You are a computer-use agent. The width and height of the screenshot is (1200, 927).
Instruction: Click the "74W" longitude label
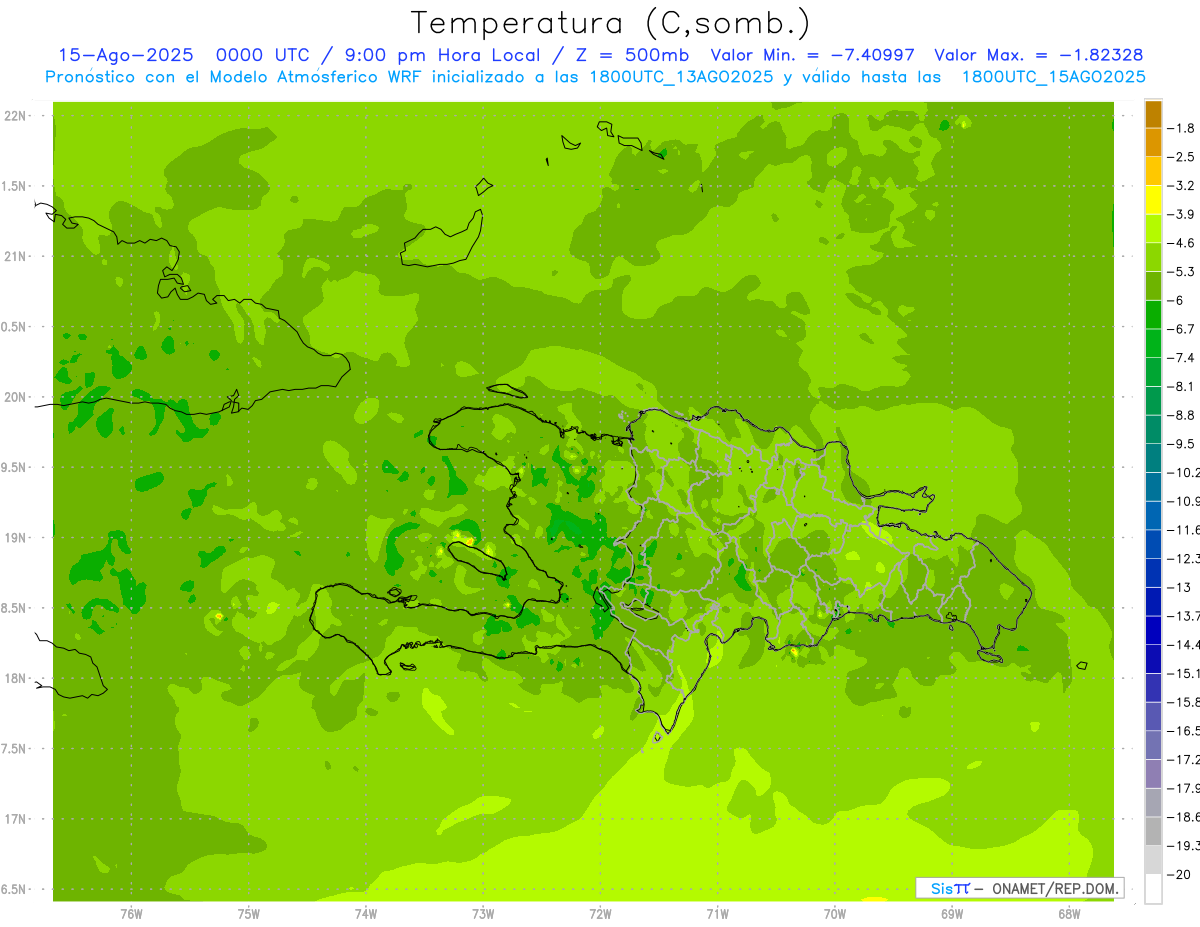pyautogui.click(x=366, y=913)
